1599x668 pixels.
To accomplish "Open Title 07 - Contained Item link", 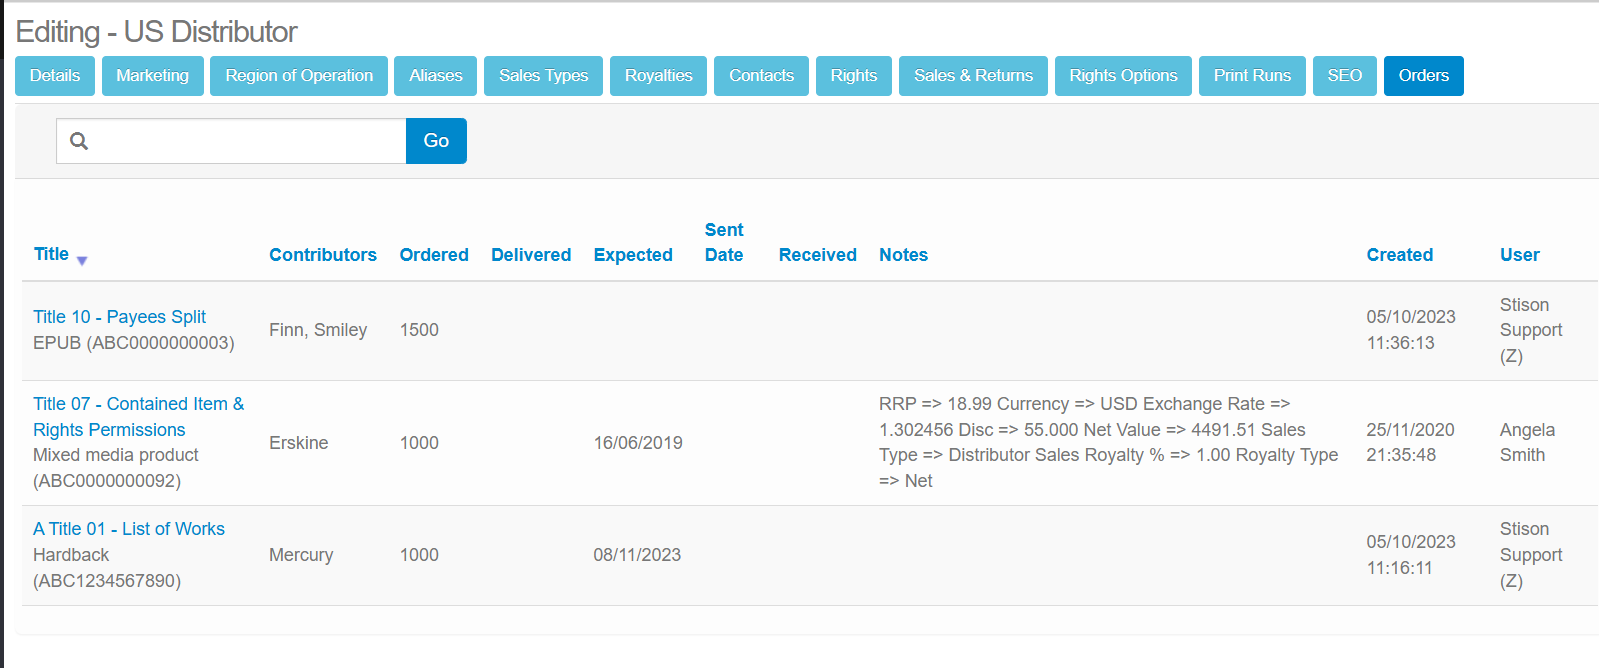I will click(x=138, y=404).
